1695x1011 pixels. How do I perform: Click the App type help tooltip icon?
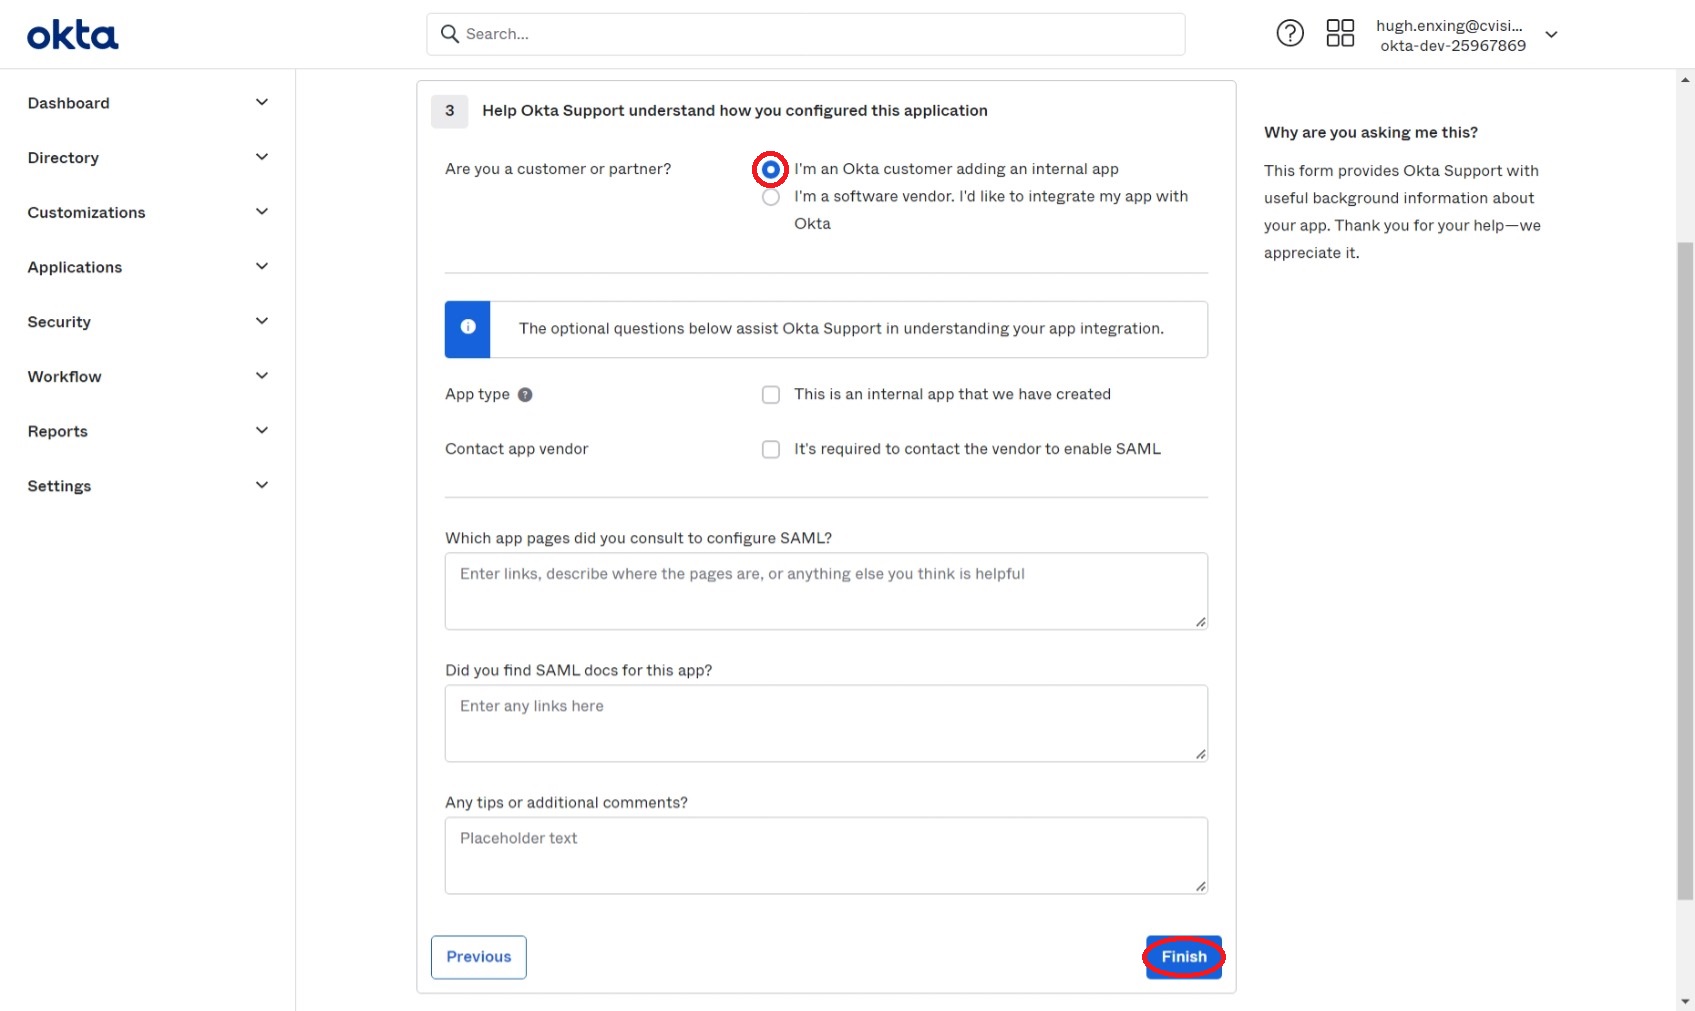pyautogui.click(x=525, y=395)
